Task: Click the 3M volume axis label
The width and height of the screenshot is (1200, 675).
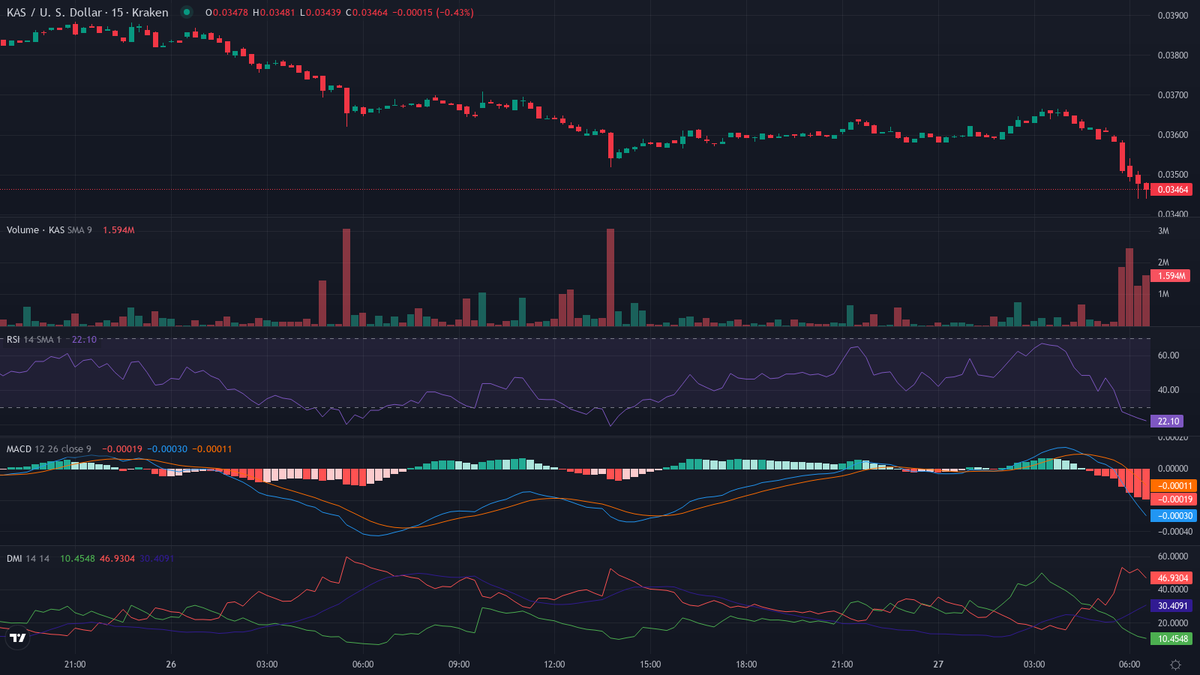Action: (1164, 231)
